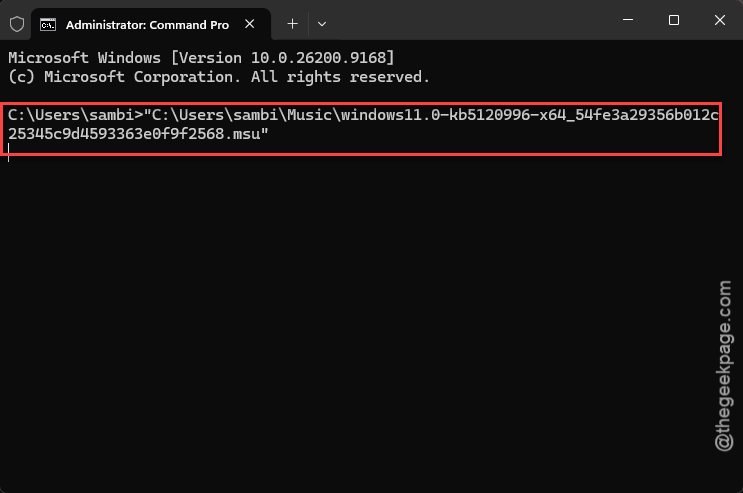Click the Microsoft Windows version line
The width and height of the screenshot is (743, 493).
[x=201, y=58]
